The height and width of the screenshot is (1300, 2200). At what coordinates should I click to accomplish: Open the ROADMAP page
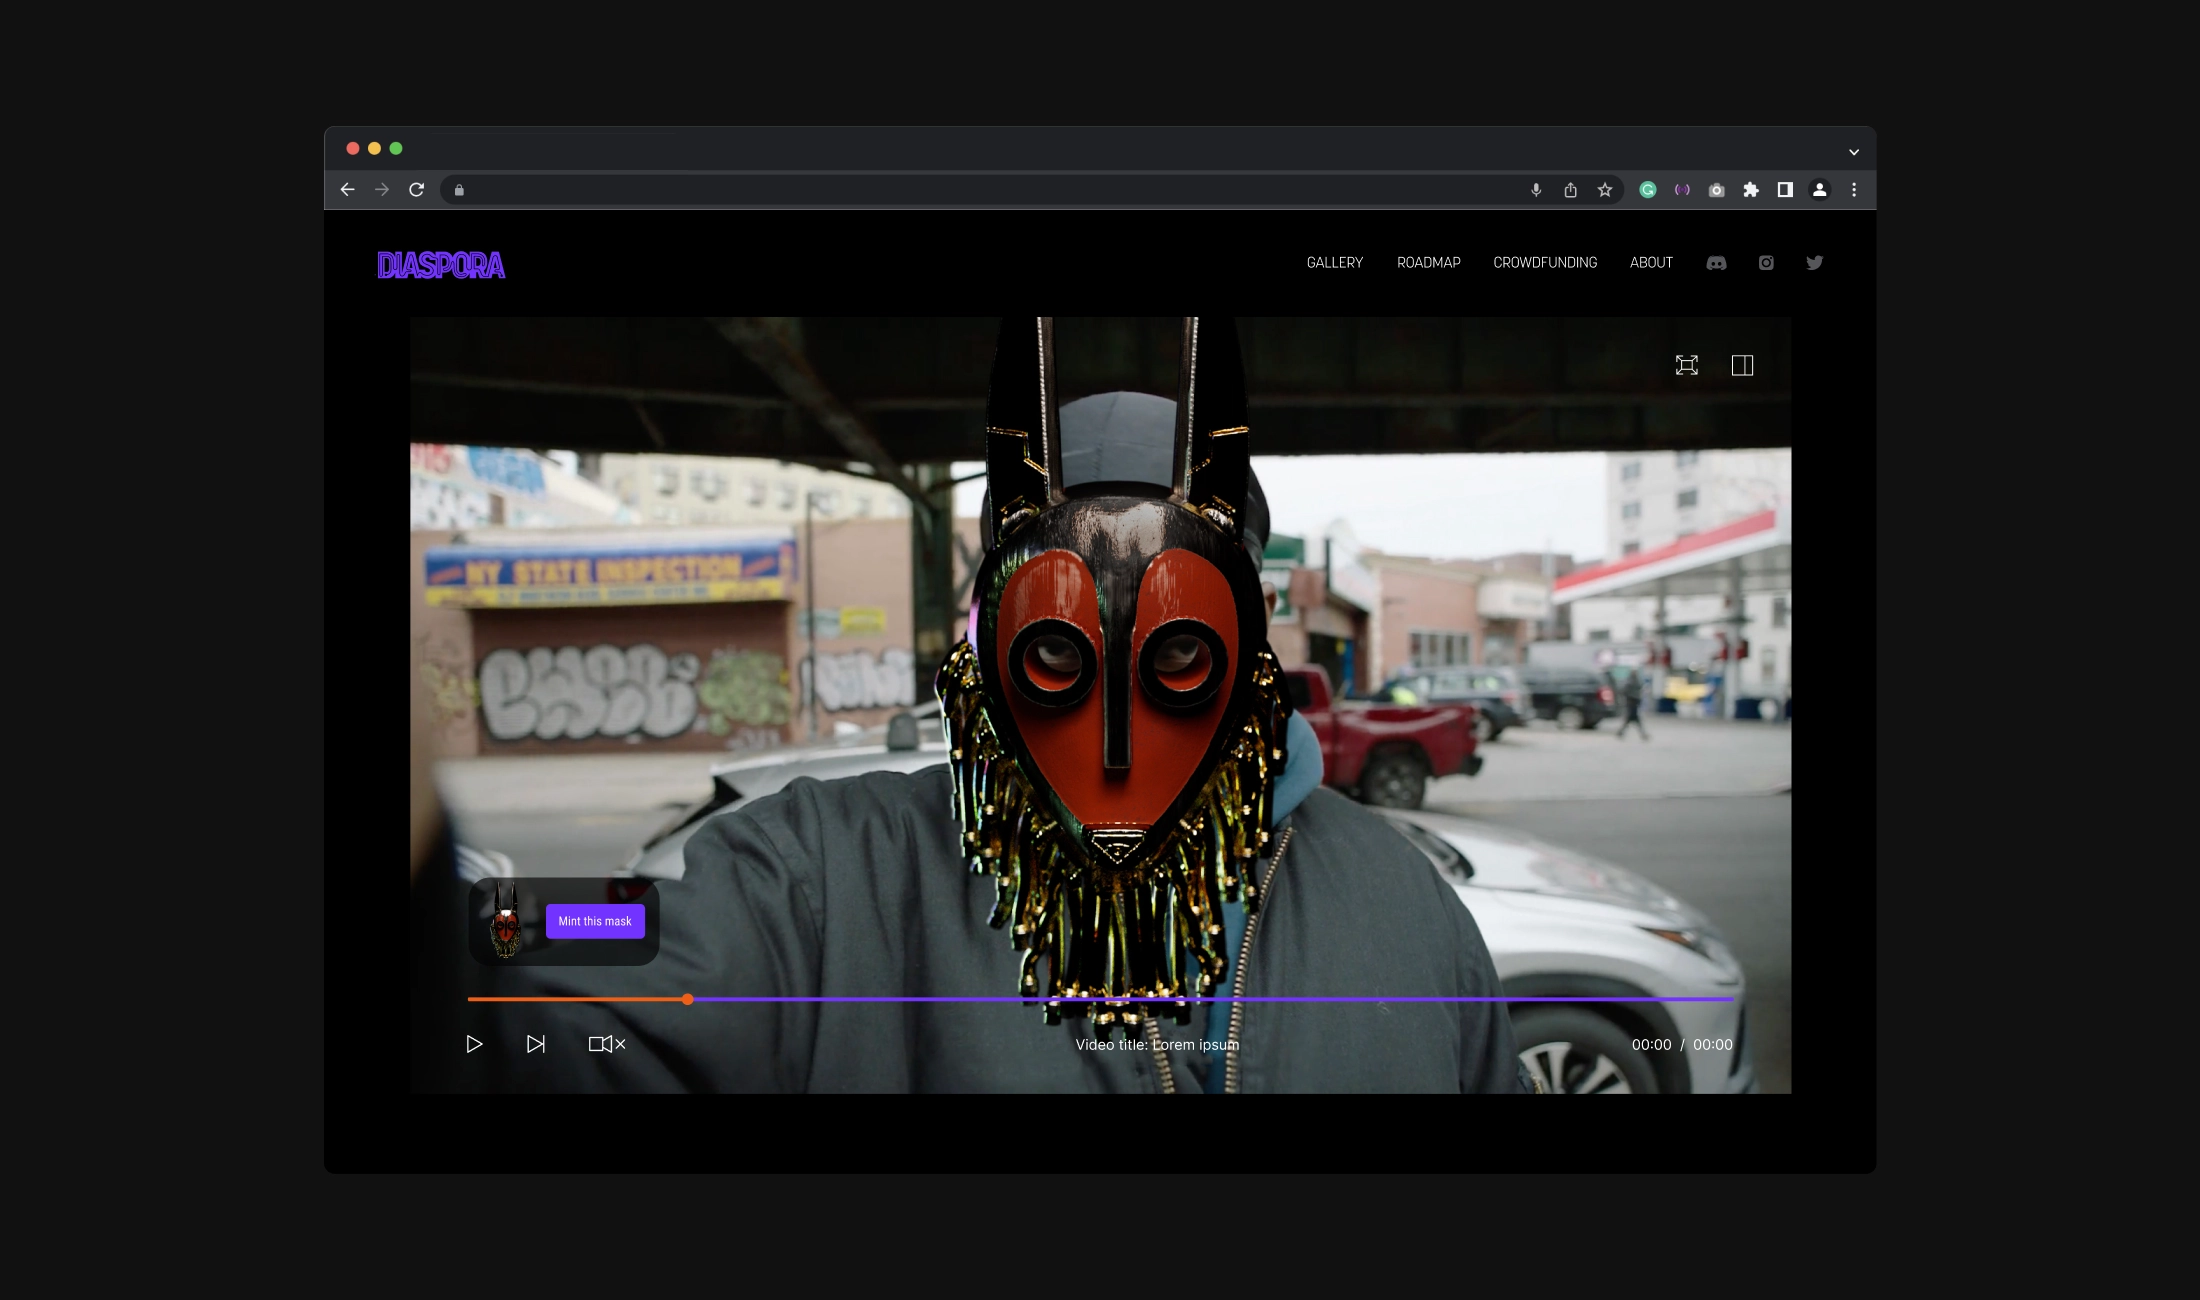click(x=1429, y=263)
